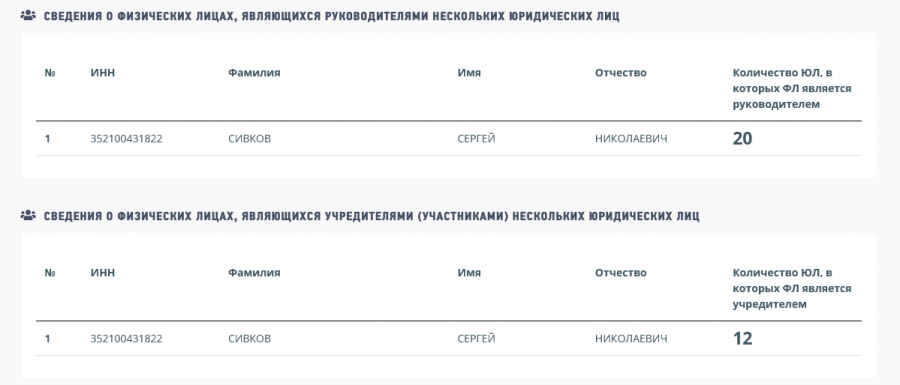The width and height of the screenshot is (900, 385).
Task: Select the ИНН column header in the managers table
Action: (103, 73)
